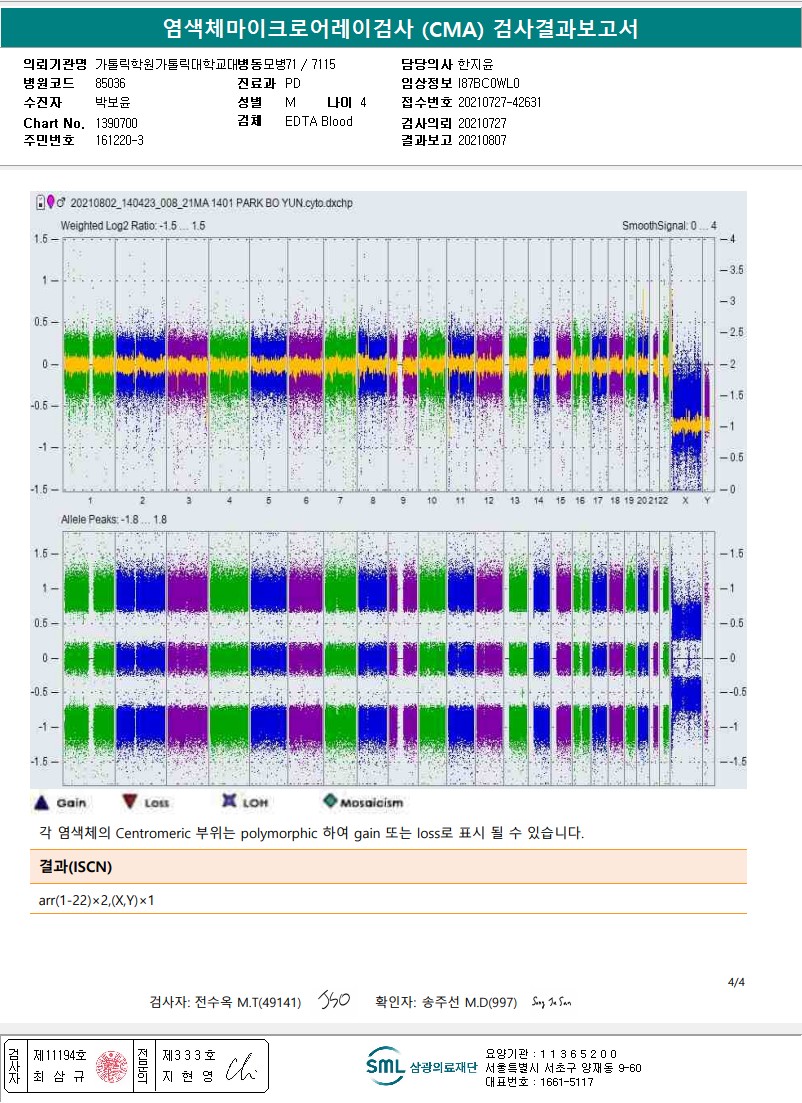Click the clinical info 'I87BC0WL0'
This screenshot has height=1103, width=802.
point(489,83)
